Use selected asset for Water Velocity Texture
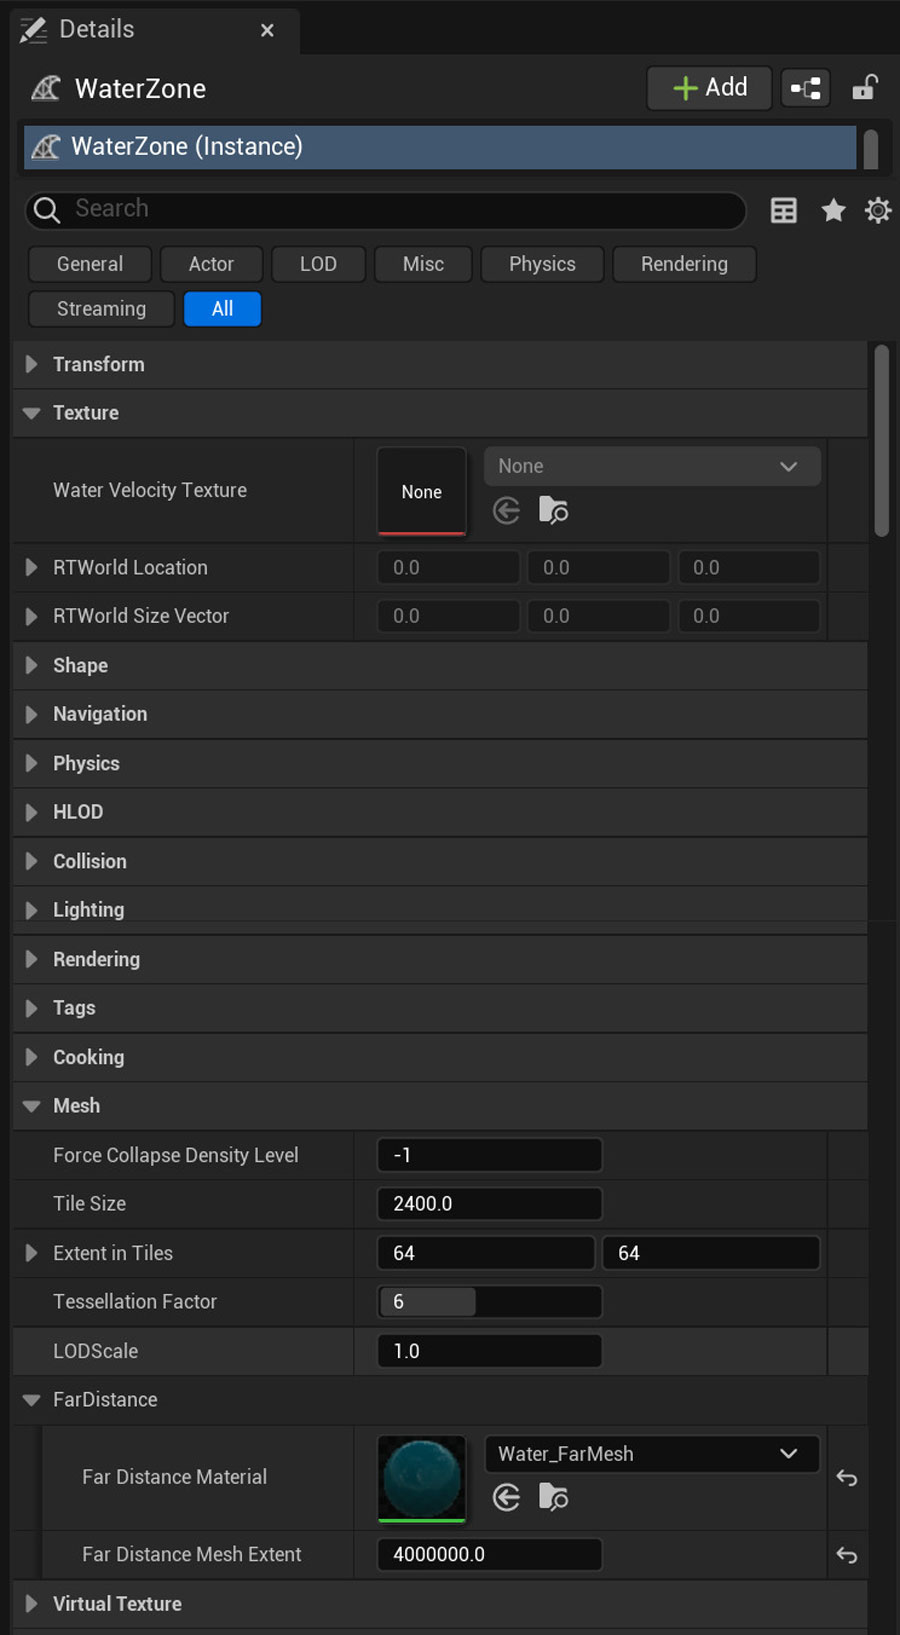900x1635 pixels. click(507, 511)
